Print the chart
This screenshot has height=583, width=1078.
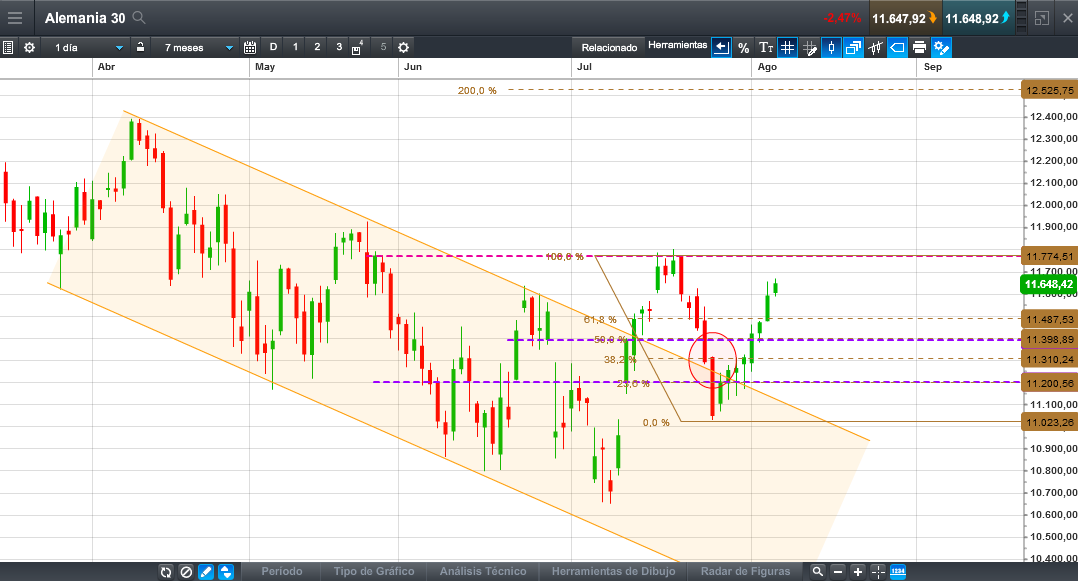pos(919,47)
